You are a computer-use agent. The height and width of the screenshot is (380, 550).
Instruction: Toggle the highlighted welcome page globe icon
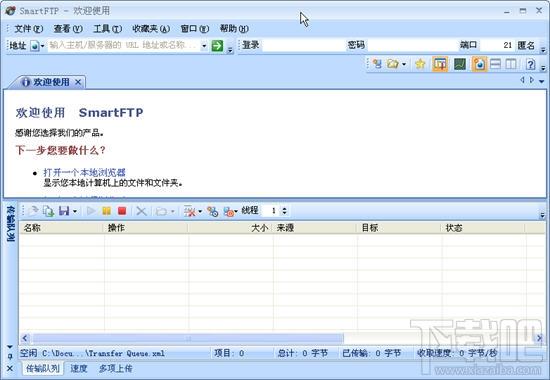[x=479, y=64]
